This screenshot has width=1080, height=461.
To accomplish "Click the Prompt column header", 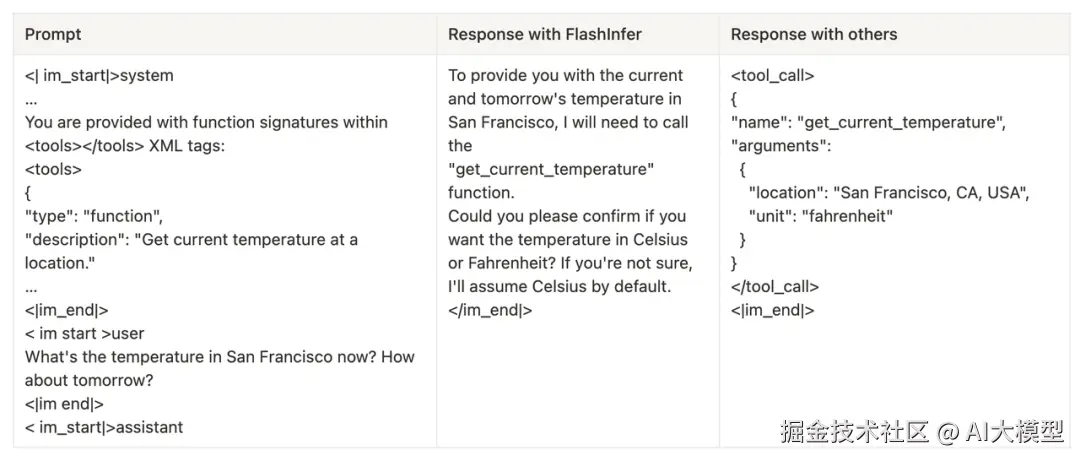I will pyautogui.click(x=53, y=34).
